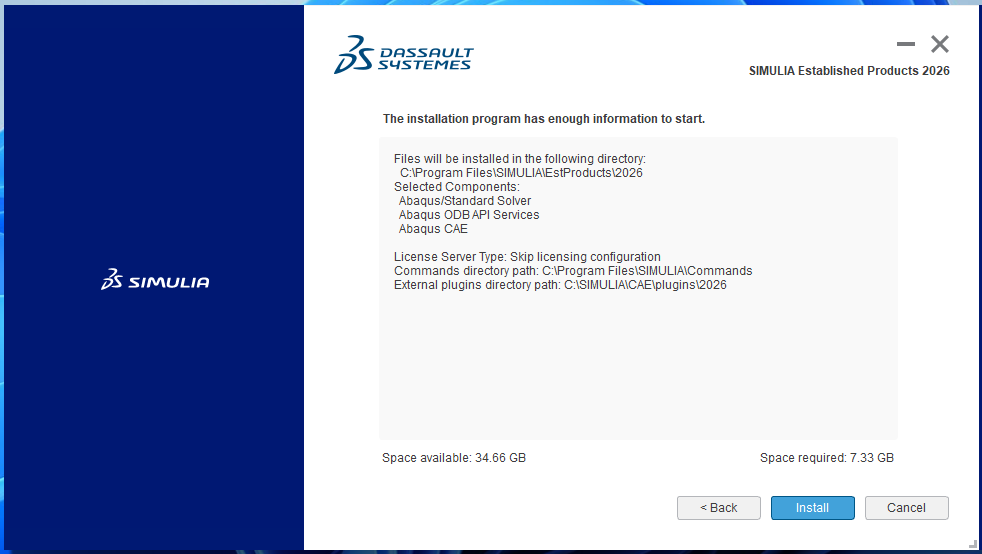Viewport: 982px width, 554px height.
Task: Click the 'installation program has enough information' heading
Action: 544,119
